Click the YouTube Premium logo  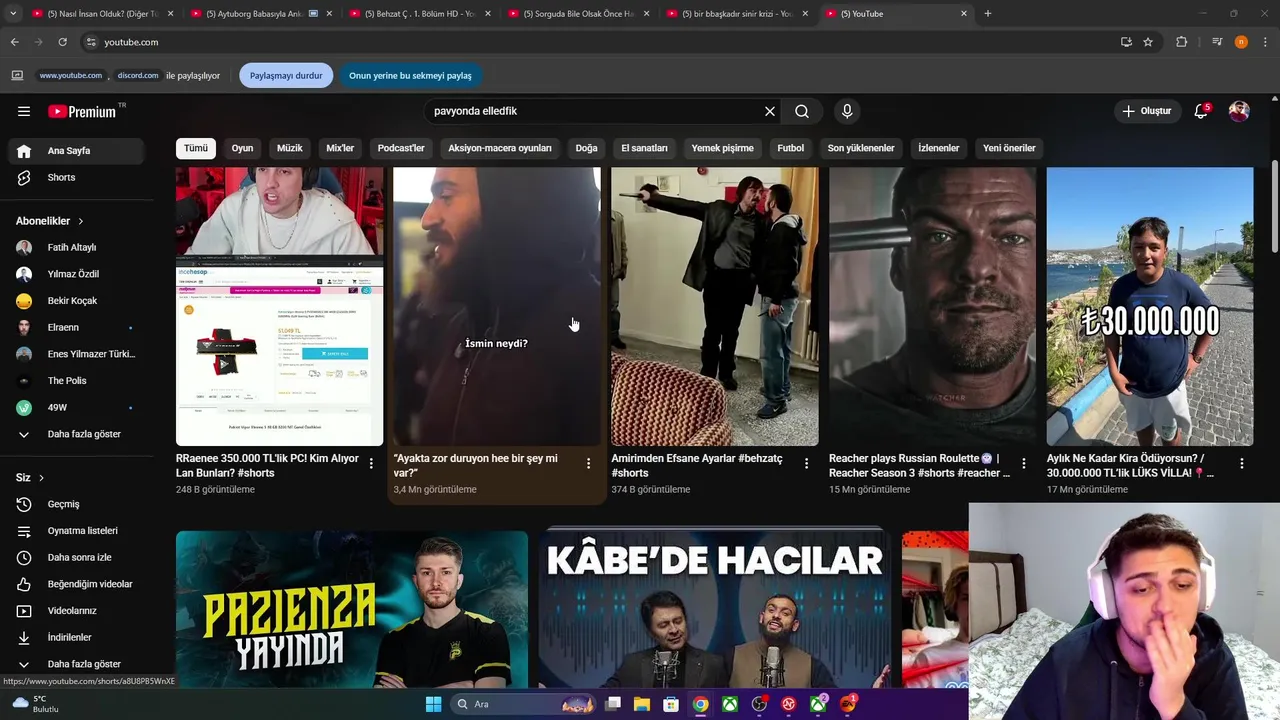pos(81,111)
